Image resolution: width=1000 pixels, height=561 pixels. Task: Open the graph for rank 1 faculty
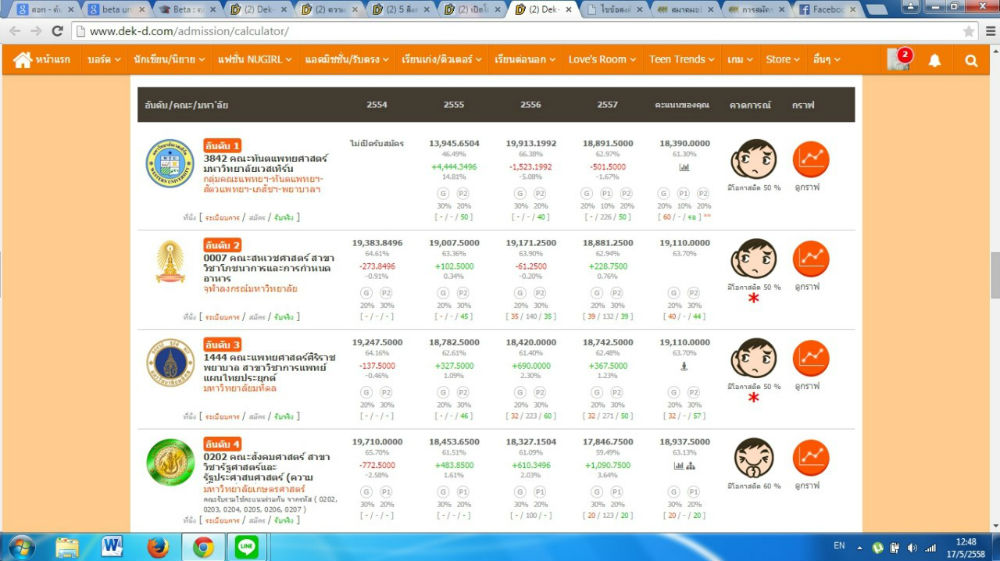[811, 159]
